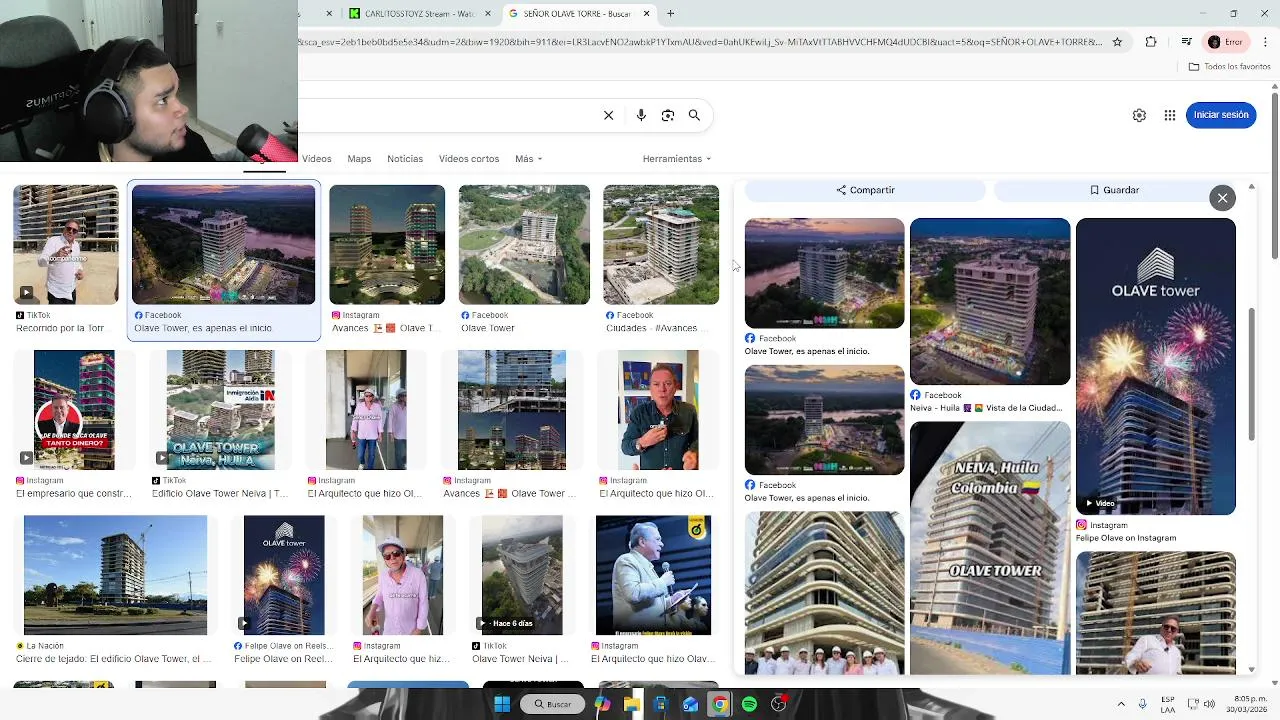Open TikTok thumbnail Olave Tower Neiva Hace 6 días
Image resolution: width=1280 pixels, height=720 pixels.
coord(522,575)
